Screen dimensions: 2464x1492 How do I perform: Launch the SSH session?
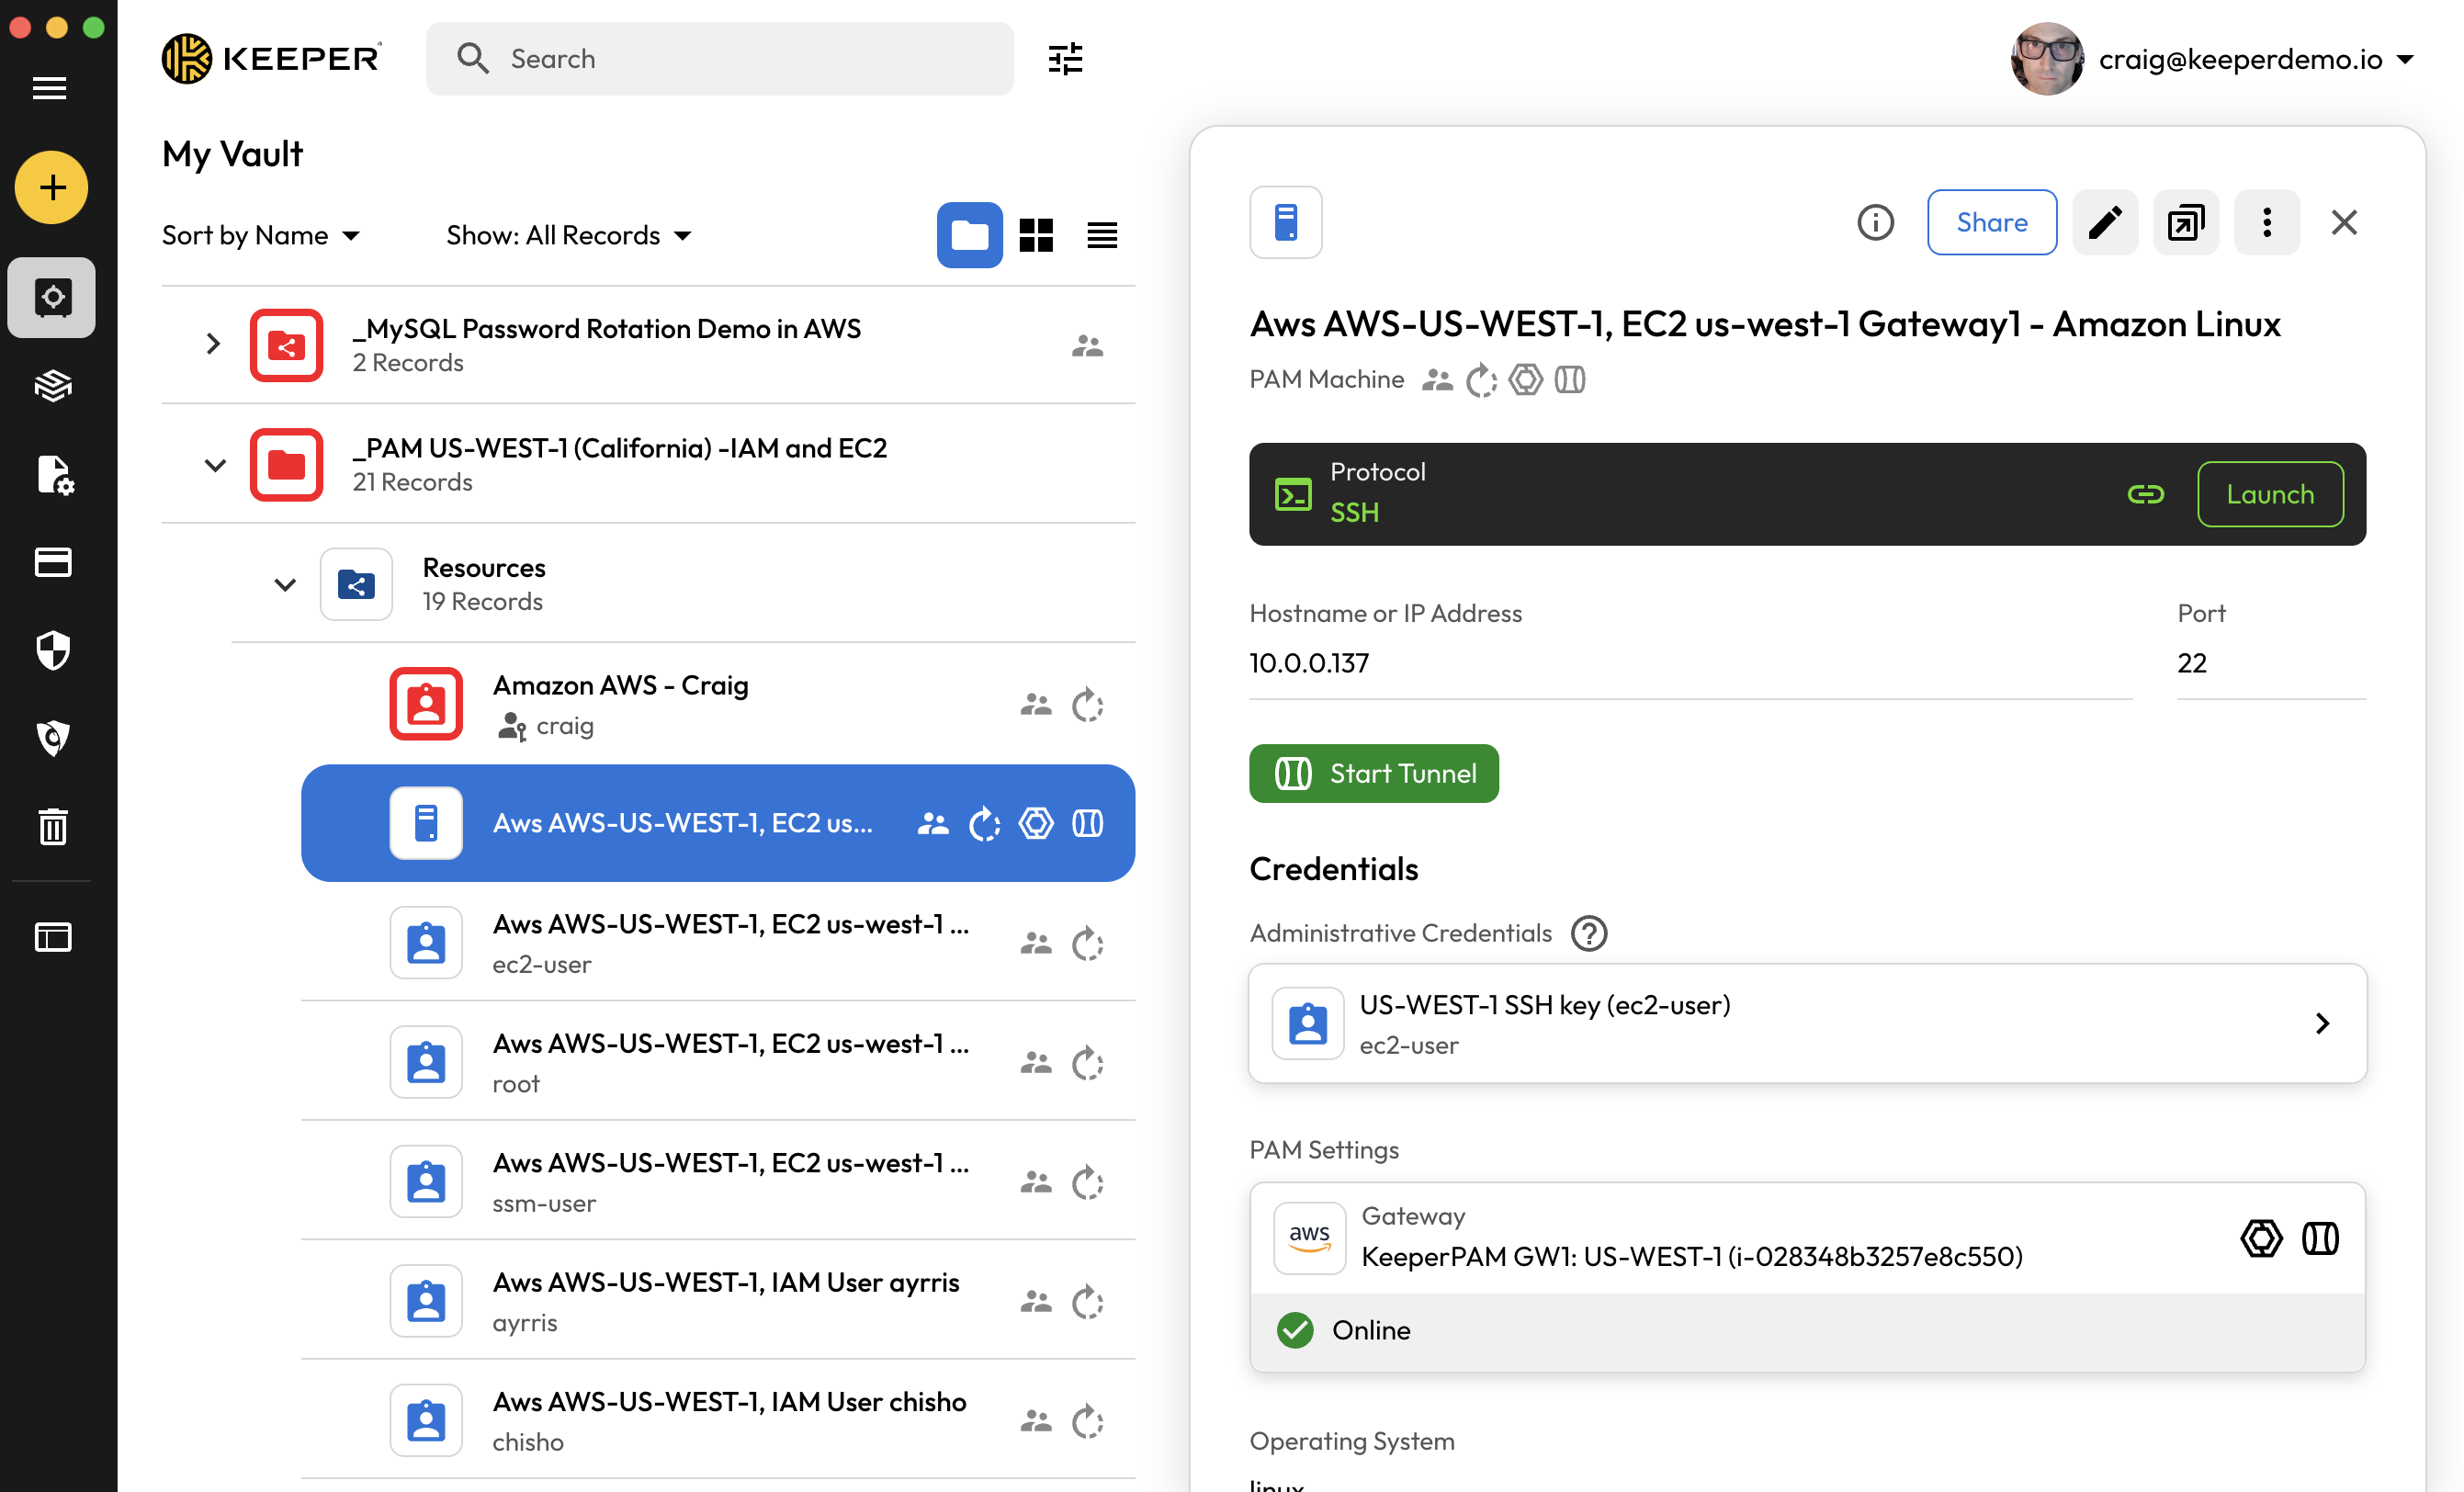point(2269,494)
